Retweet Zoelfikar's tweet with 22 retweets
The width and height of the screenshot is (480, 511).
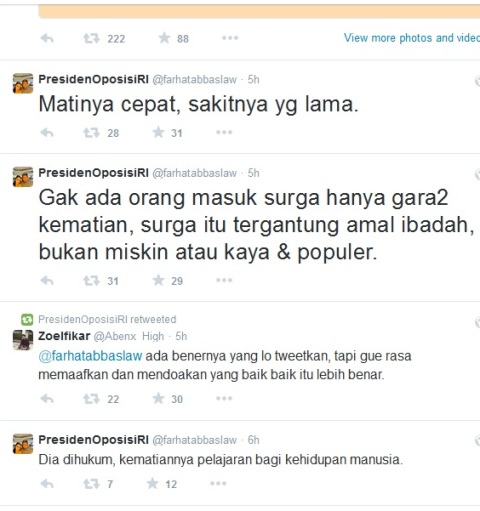tap(91, 399)
